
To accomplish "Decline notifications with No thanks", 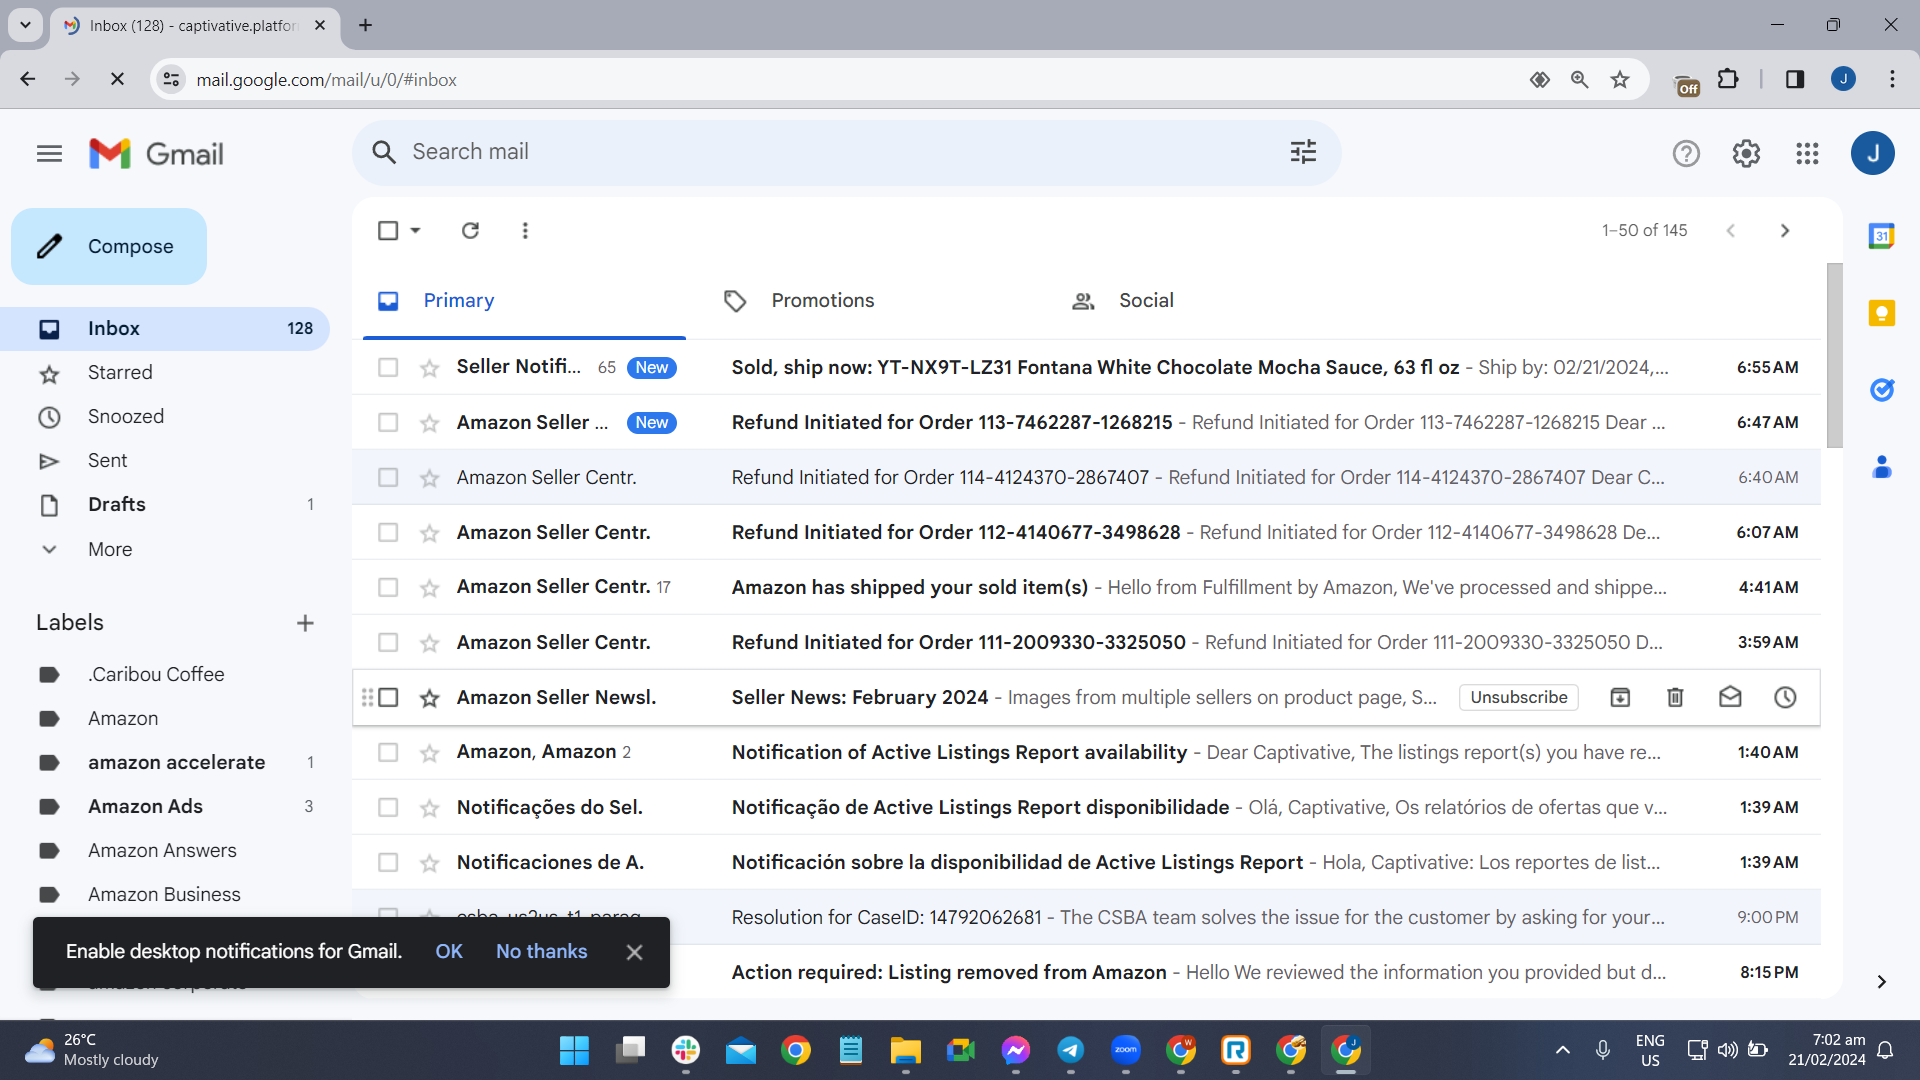I will pos(542,952).
